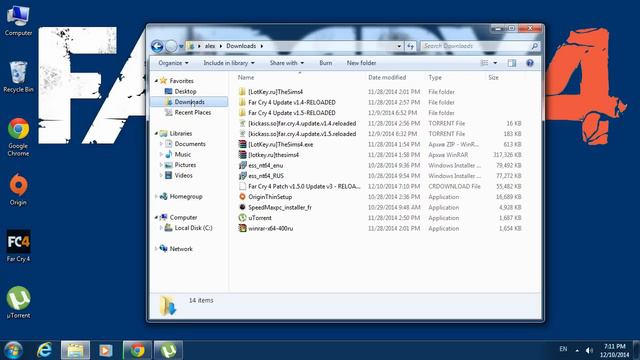The width and height of the screenshot is (640, 360).
Task: Expand the Network tree node
Action: click(156, 249)
